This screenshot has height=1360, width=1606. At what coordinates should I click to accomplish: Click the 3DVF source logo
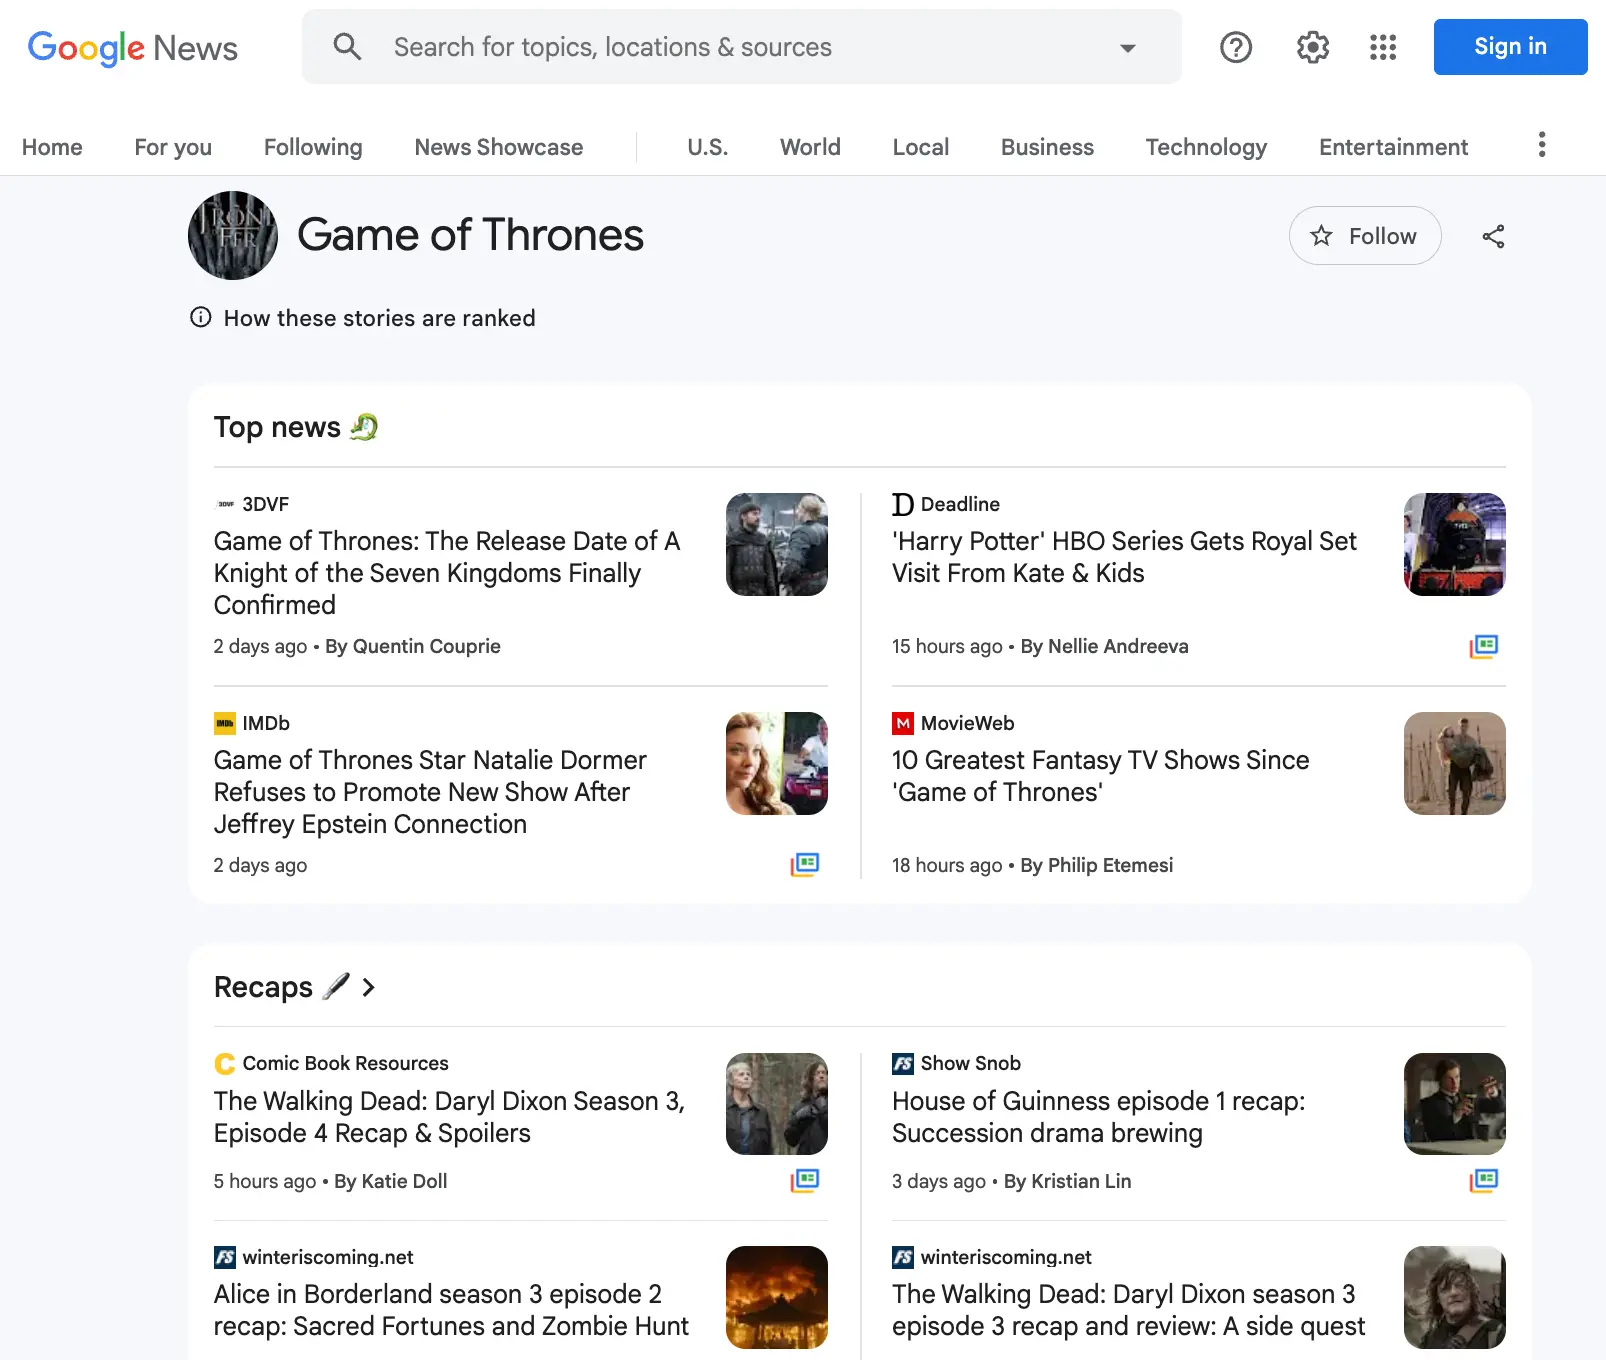tap(225, 504)
